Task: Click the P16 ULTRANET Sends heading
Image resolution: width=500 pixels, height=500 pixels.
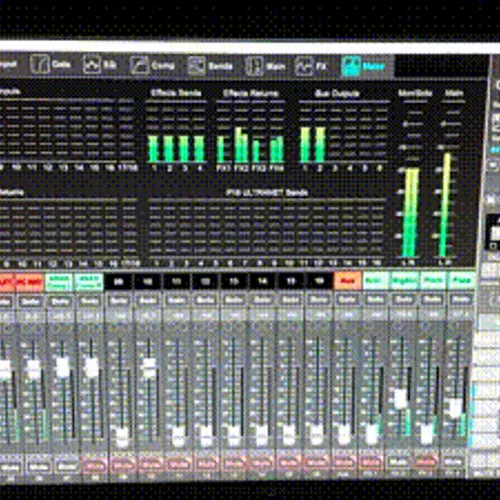Action: coord(267,192)
